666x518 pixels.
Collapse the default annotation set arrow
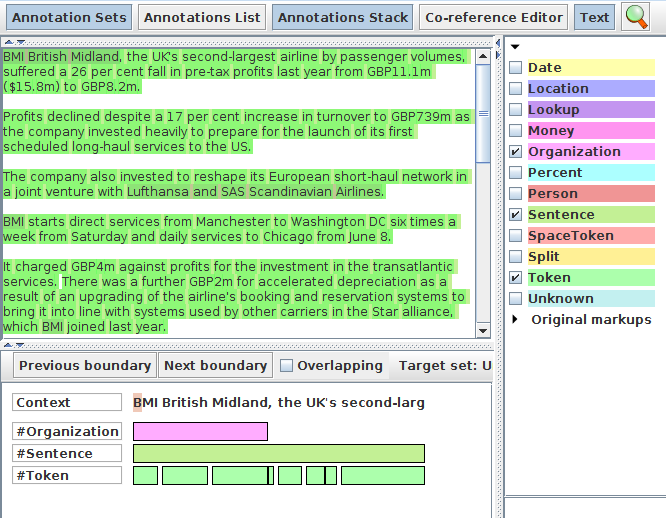[x=515, y=47]
